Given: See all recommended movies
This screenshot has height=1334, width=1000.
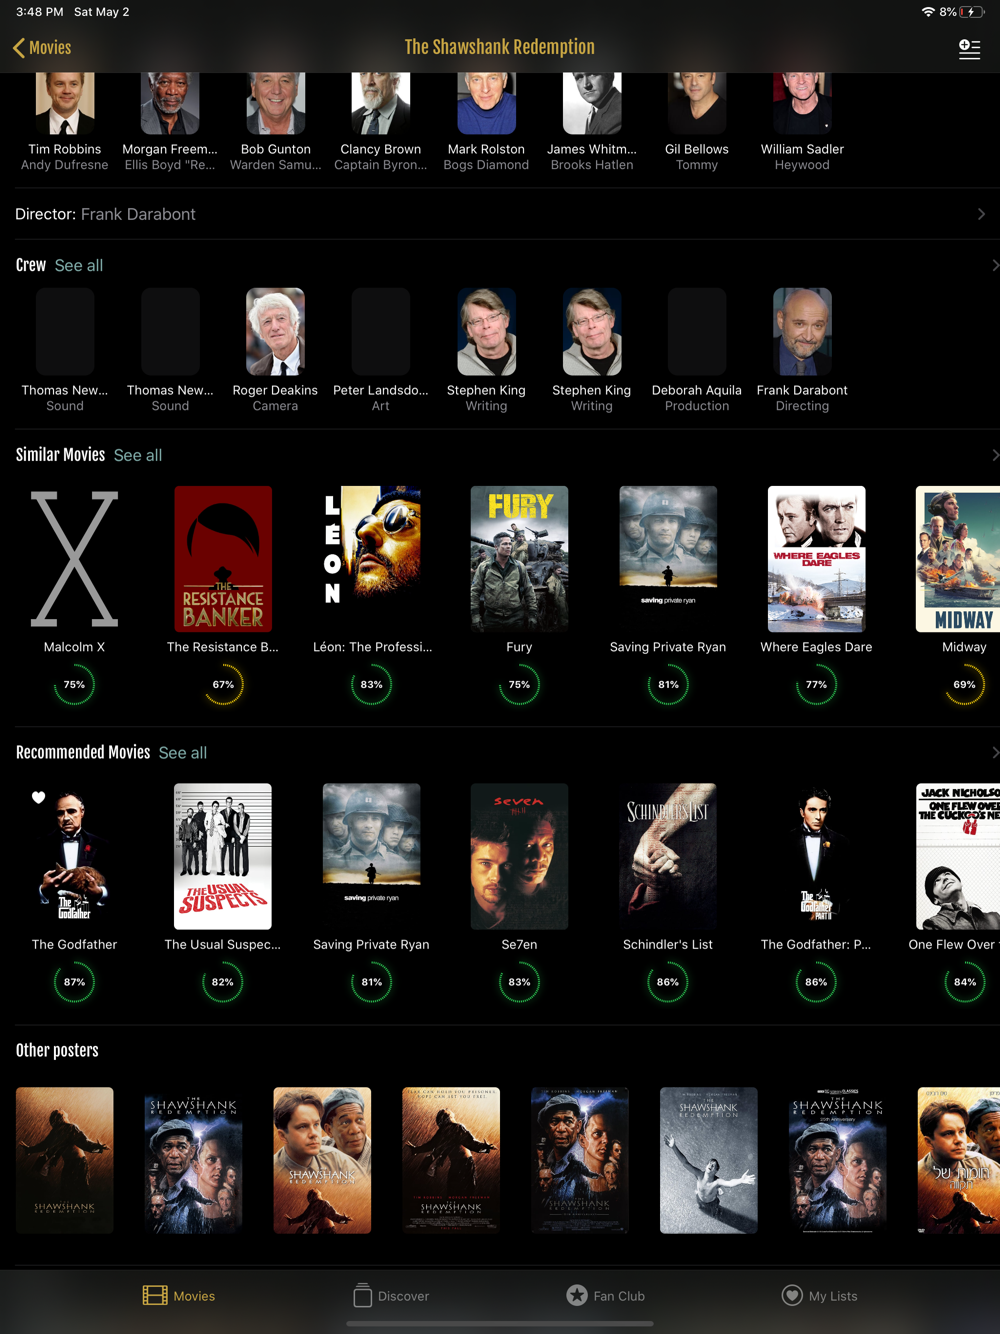Looking at the screenshot, I should click(x=183, y=753).
